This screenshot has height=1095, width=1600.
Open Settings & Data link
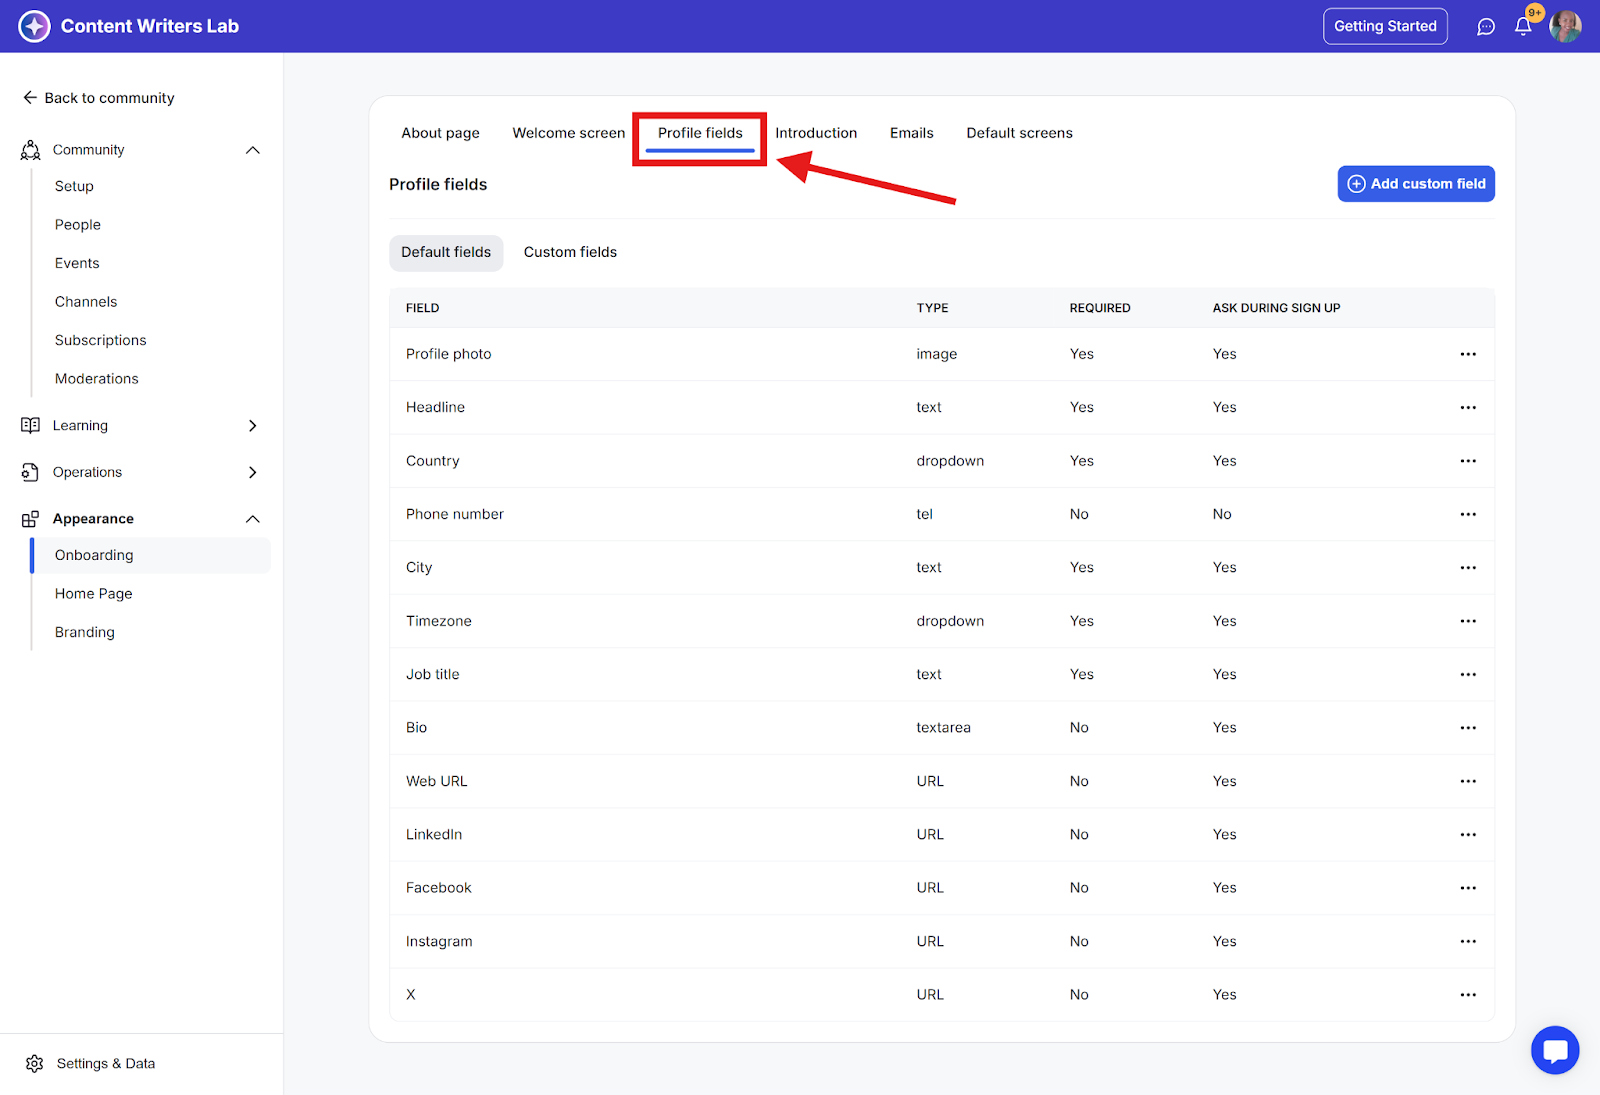pos(106,1064)
